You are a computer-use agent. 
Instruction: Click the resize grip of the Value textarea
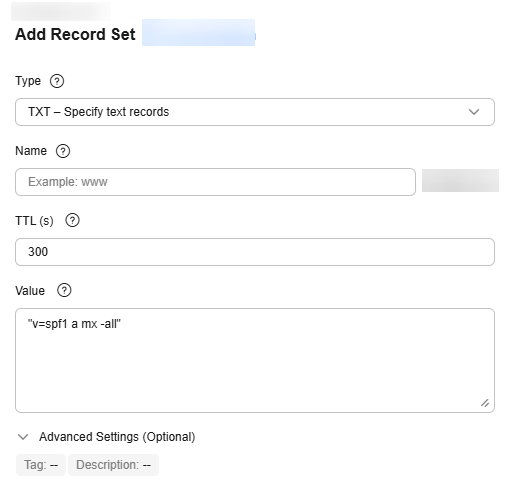[485, 403]
